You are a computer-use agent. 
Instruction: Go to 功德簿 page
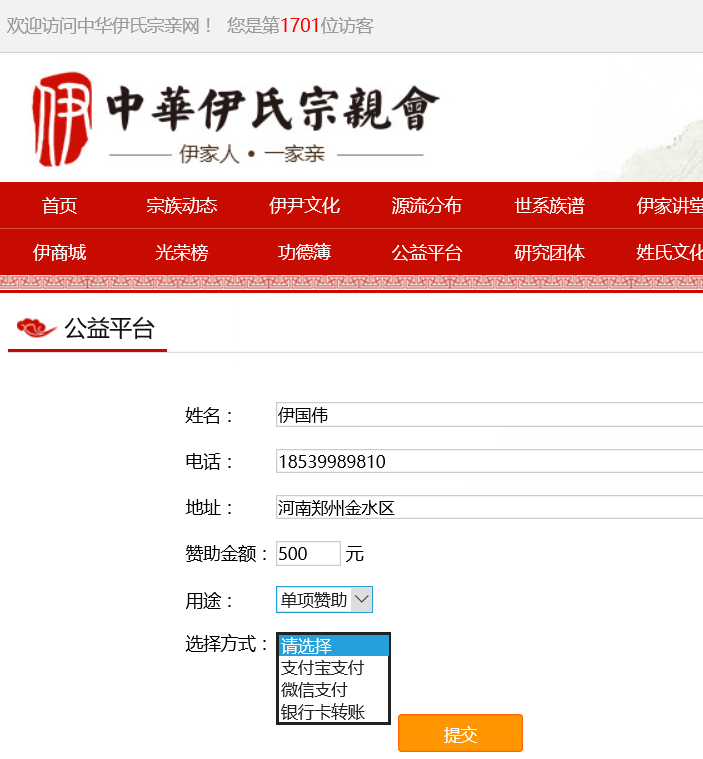(305, 253)
